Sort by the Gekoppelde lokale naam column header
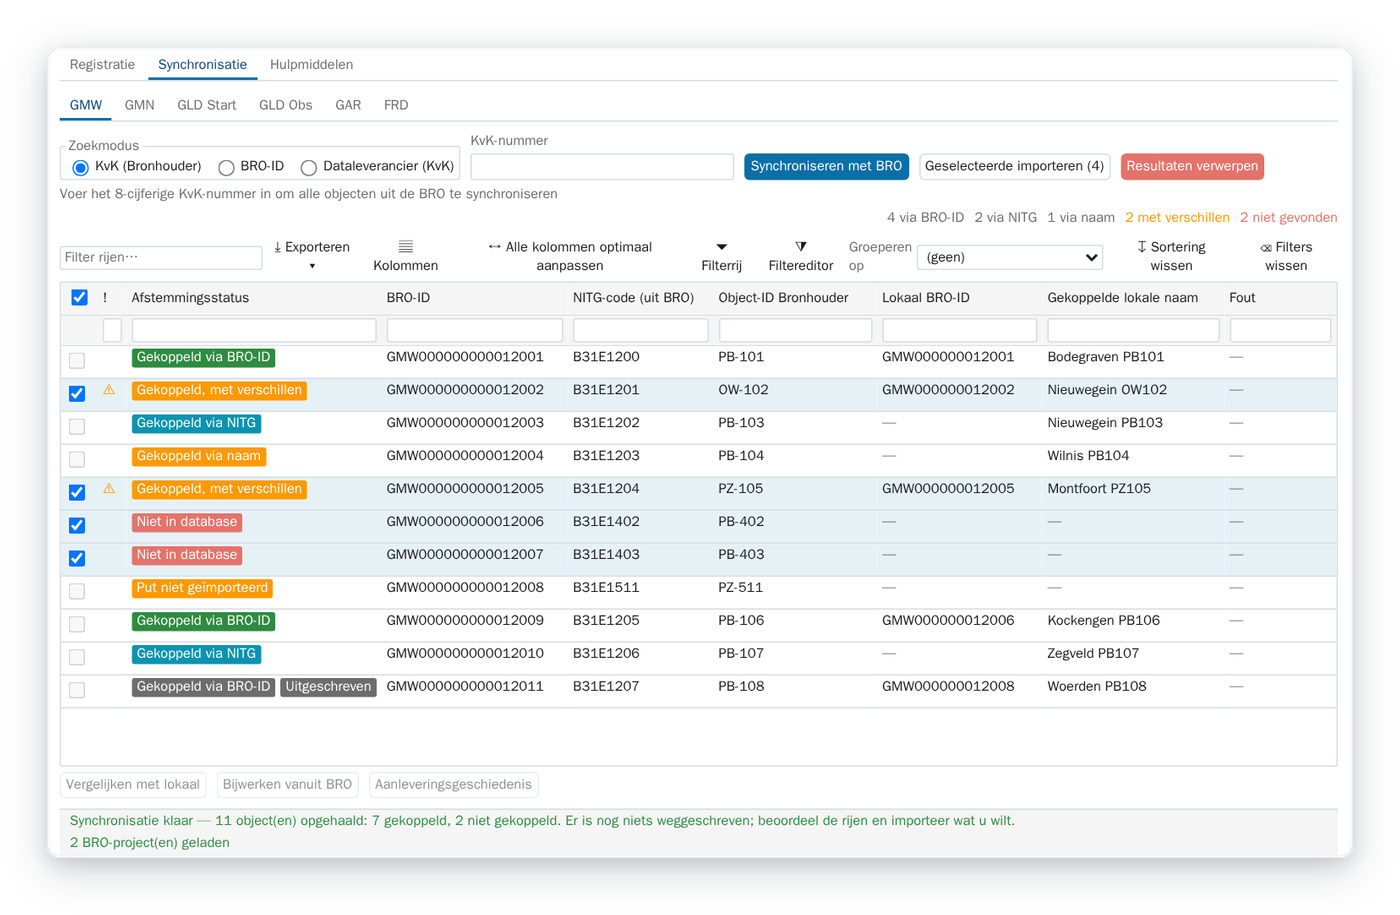 coord(1122,298)
